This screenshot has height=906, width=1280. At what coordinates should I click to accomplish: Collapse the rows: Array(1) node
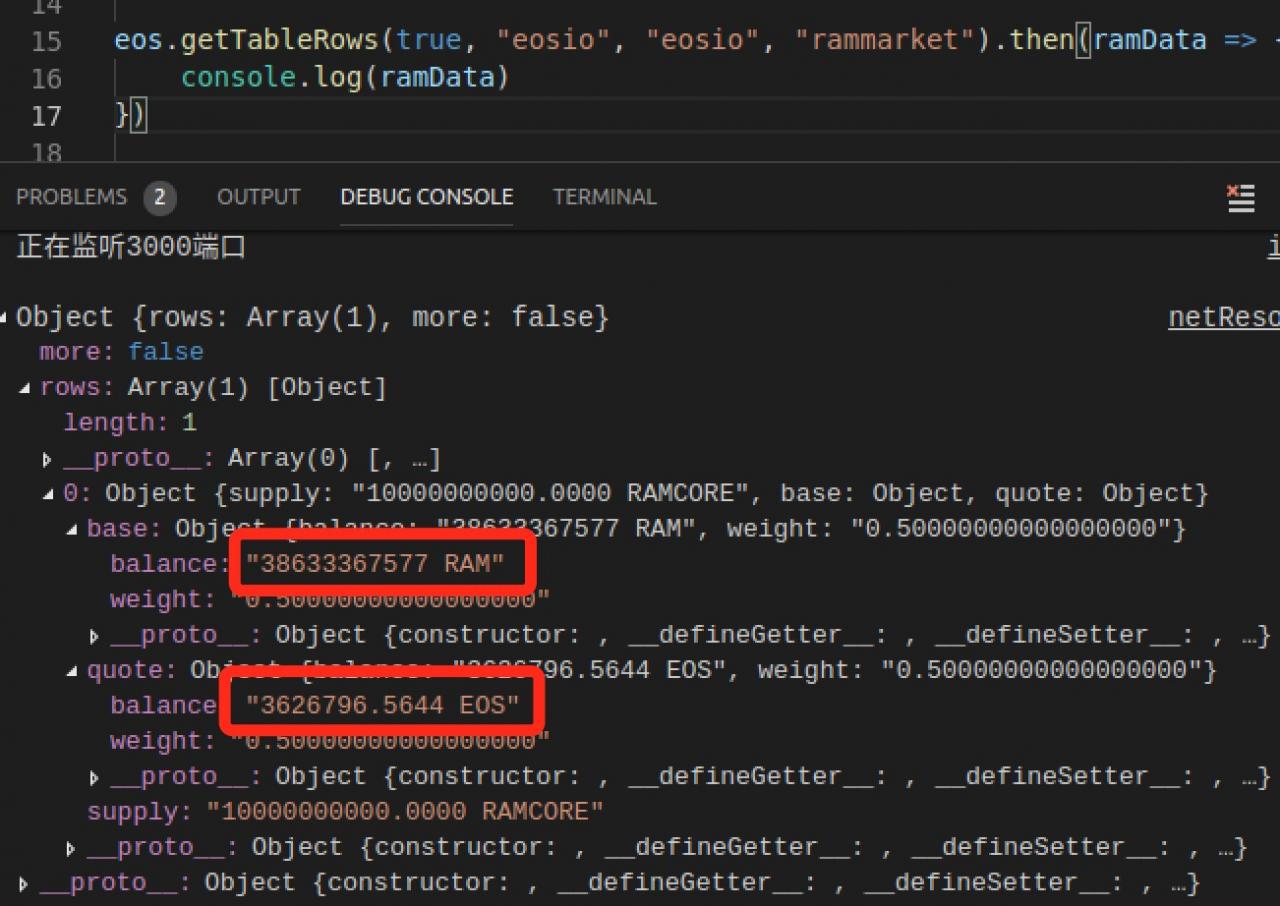tap(24, 388)
